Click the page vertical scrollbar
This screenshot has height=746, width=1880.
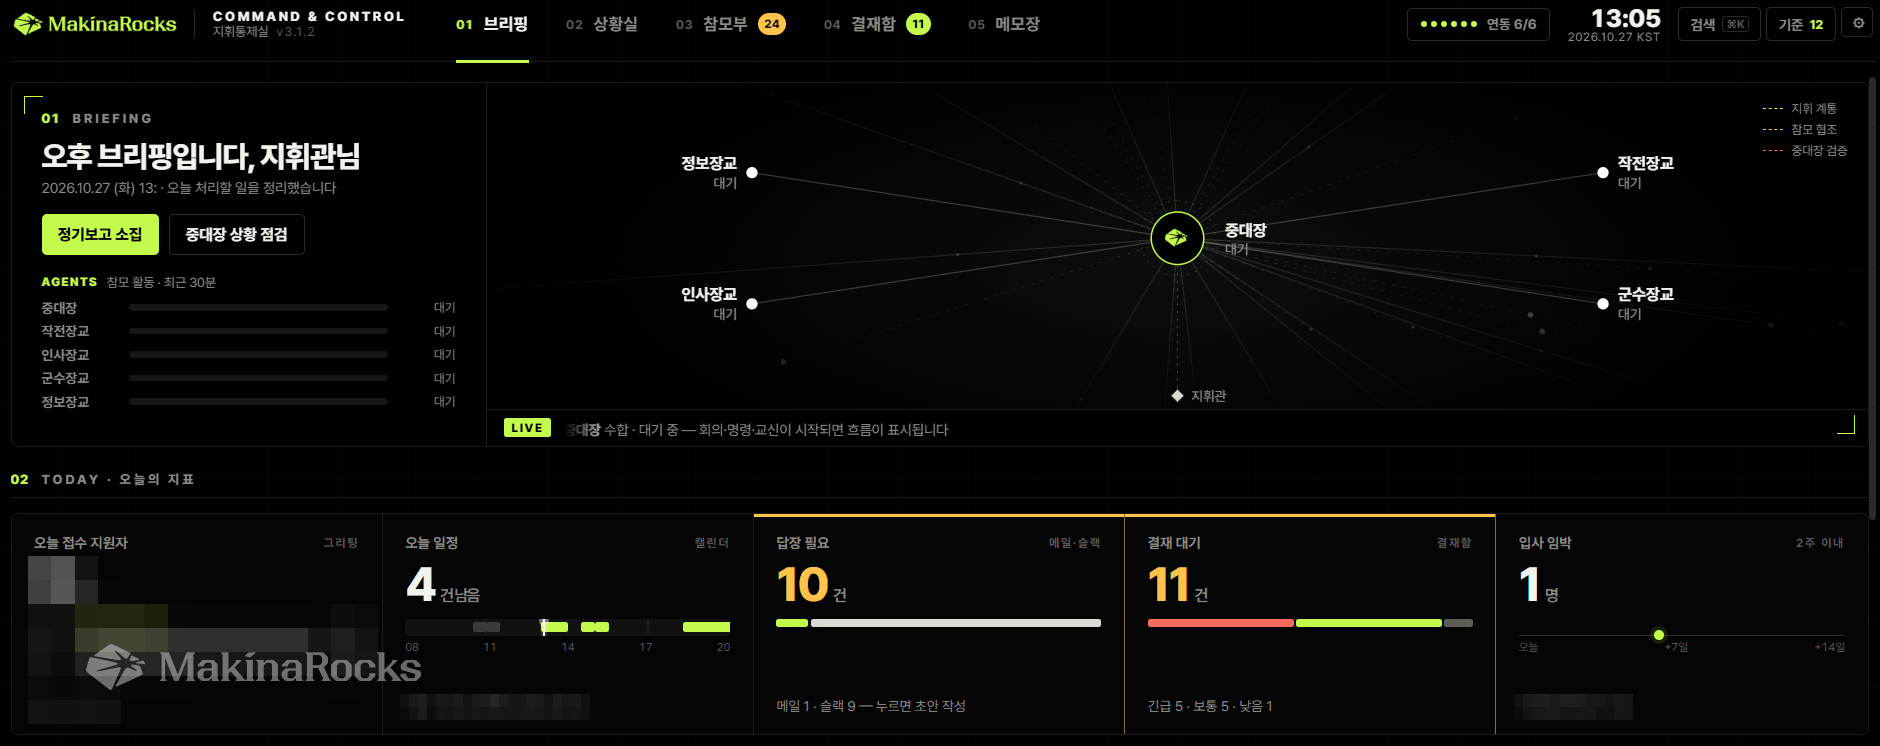[x=1873, y=298]
